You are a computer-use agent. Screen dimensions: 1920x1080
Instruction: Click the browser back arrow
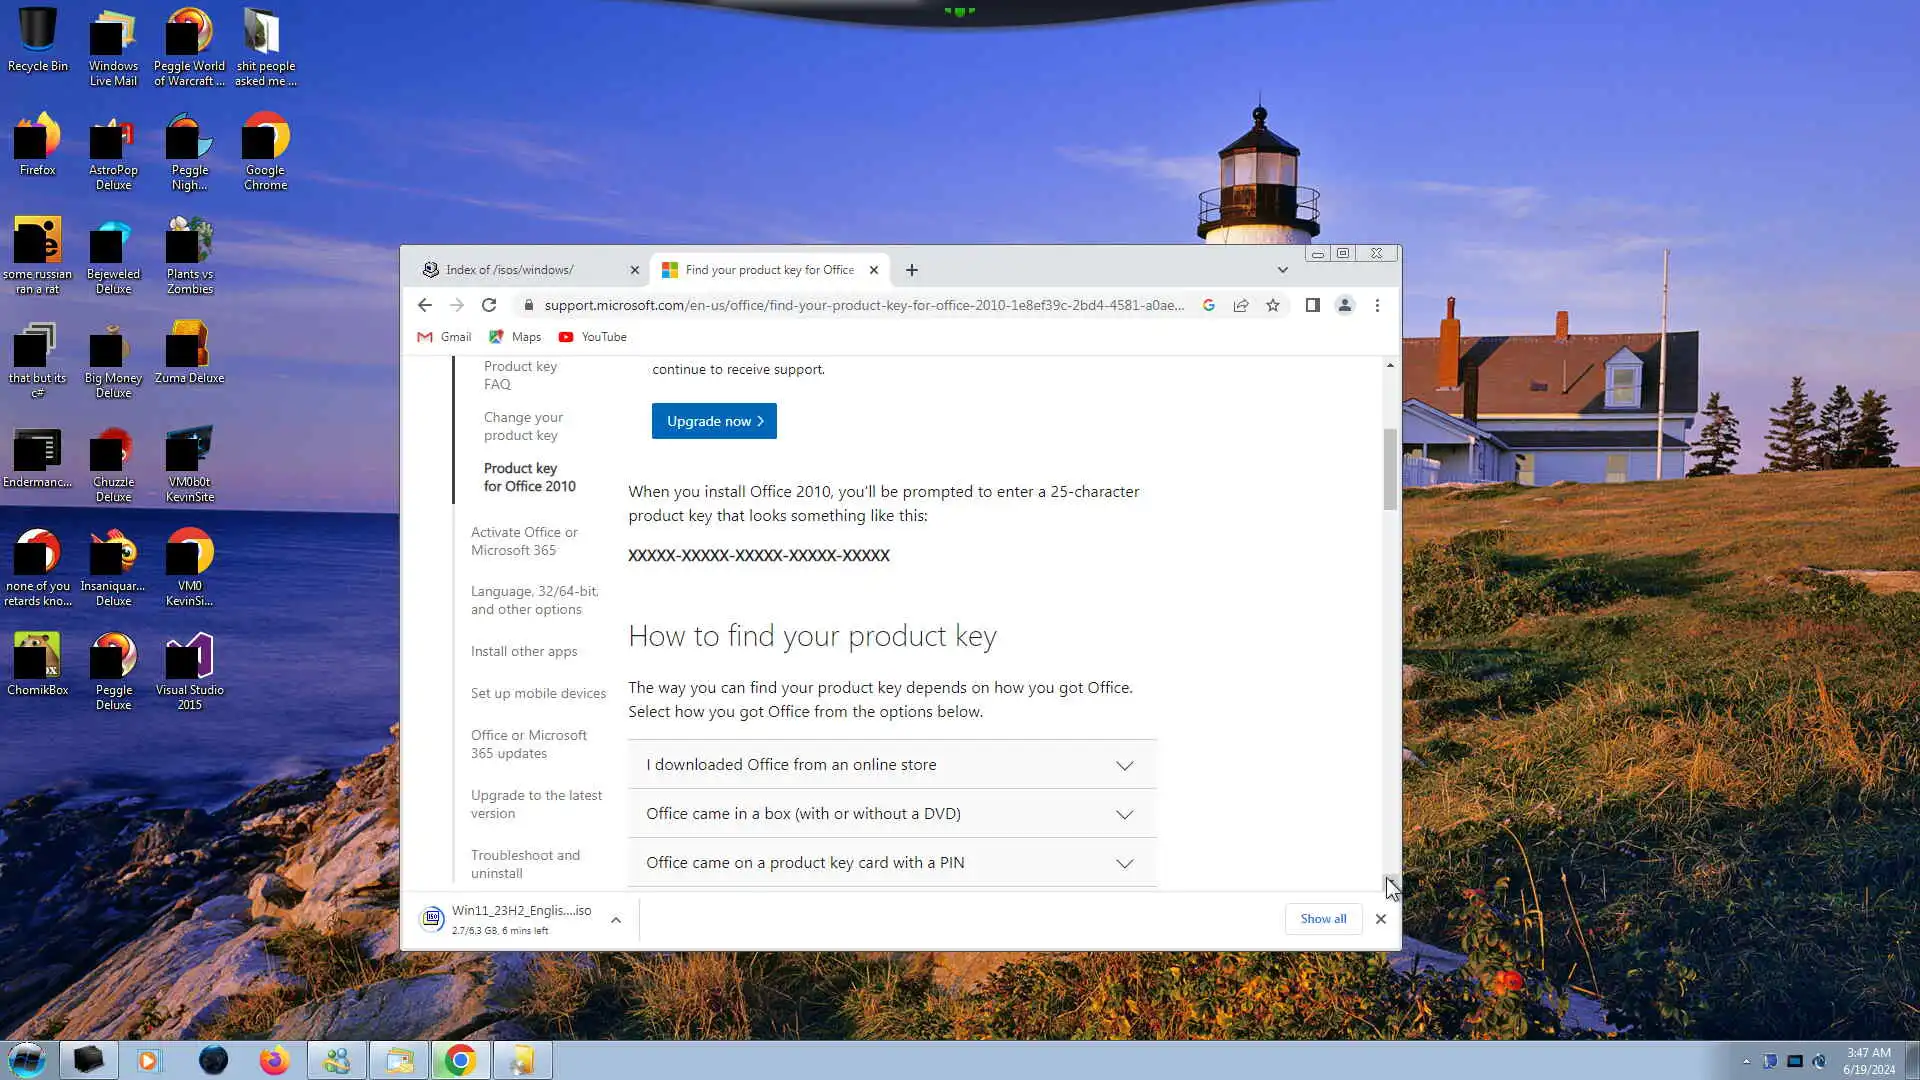(x=425, y=305)
